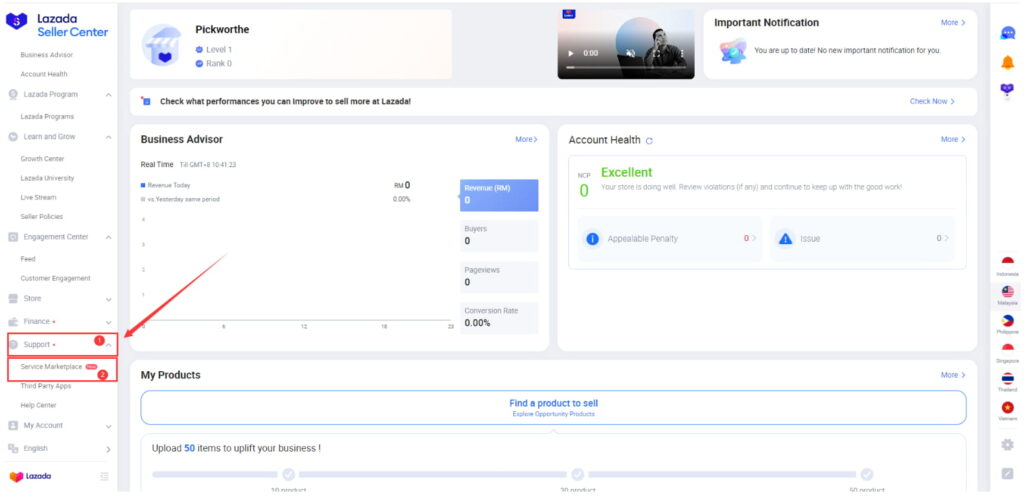Play the seller video
The height and width of the screenshot is (502, 1024).
(571, 54)
